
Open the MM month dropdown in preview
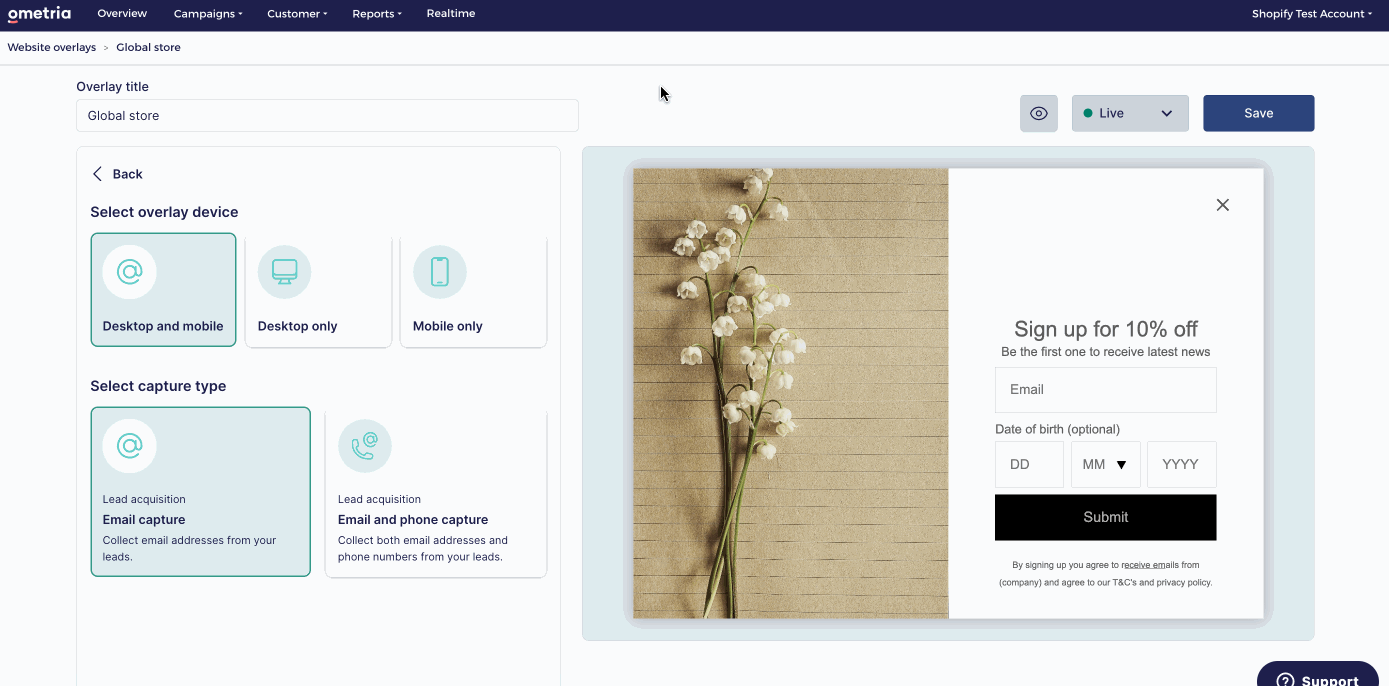(1106, 465)
